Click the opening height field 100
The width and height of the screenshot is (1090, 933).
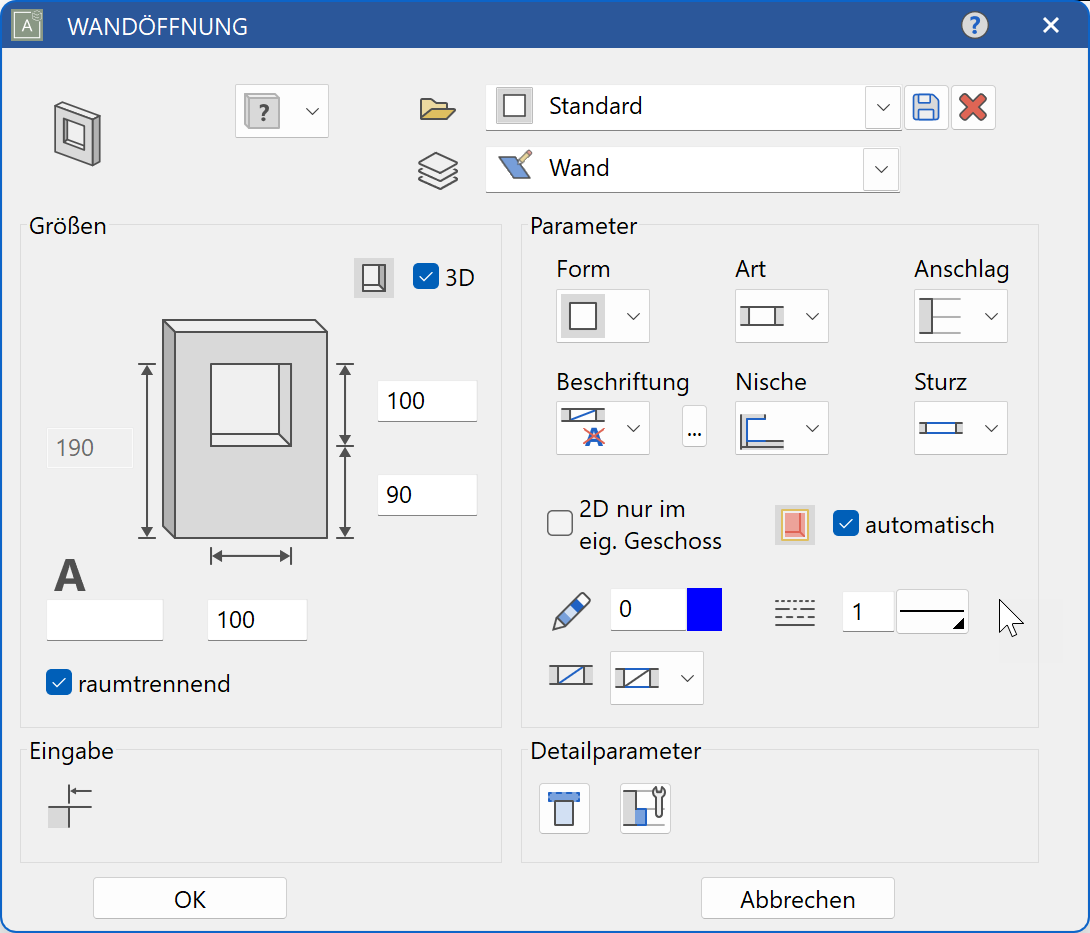click(x=428, y=401)
